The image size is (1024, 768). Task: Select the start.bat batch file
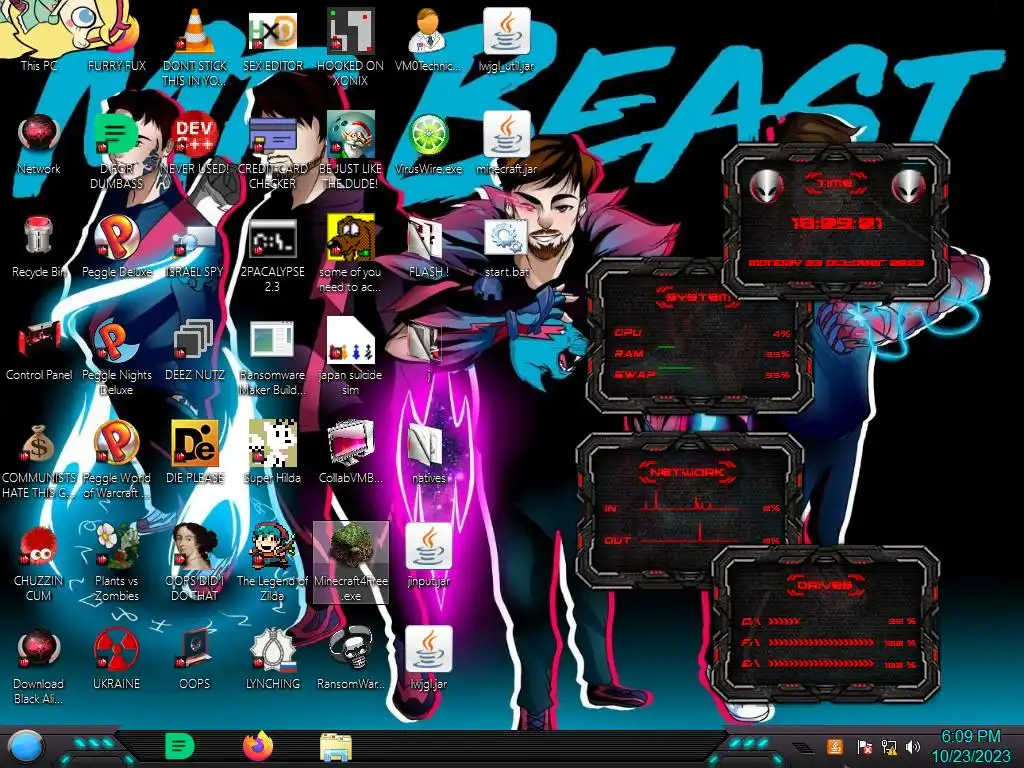(506, 248)
